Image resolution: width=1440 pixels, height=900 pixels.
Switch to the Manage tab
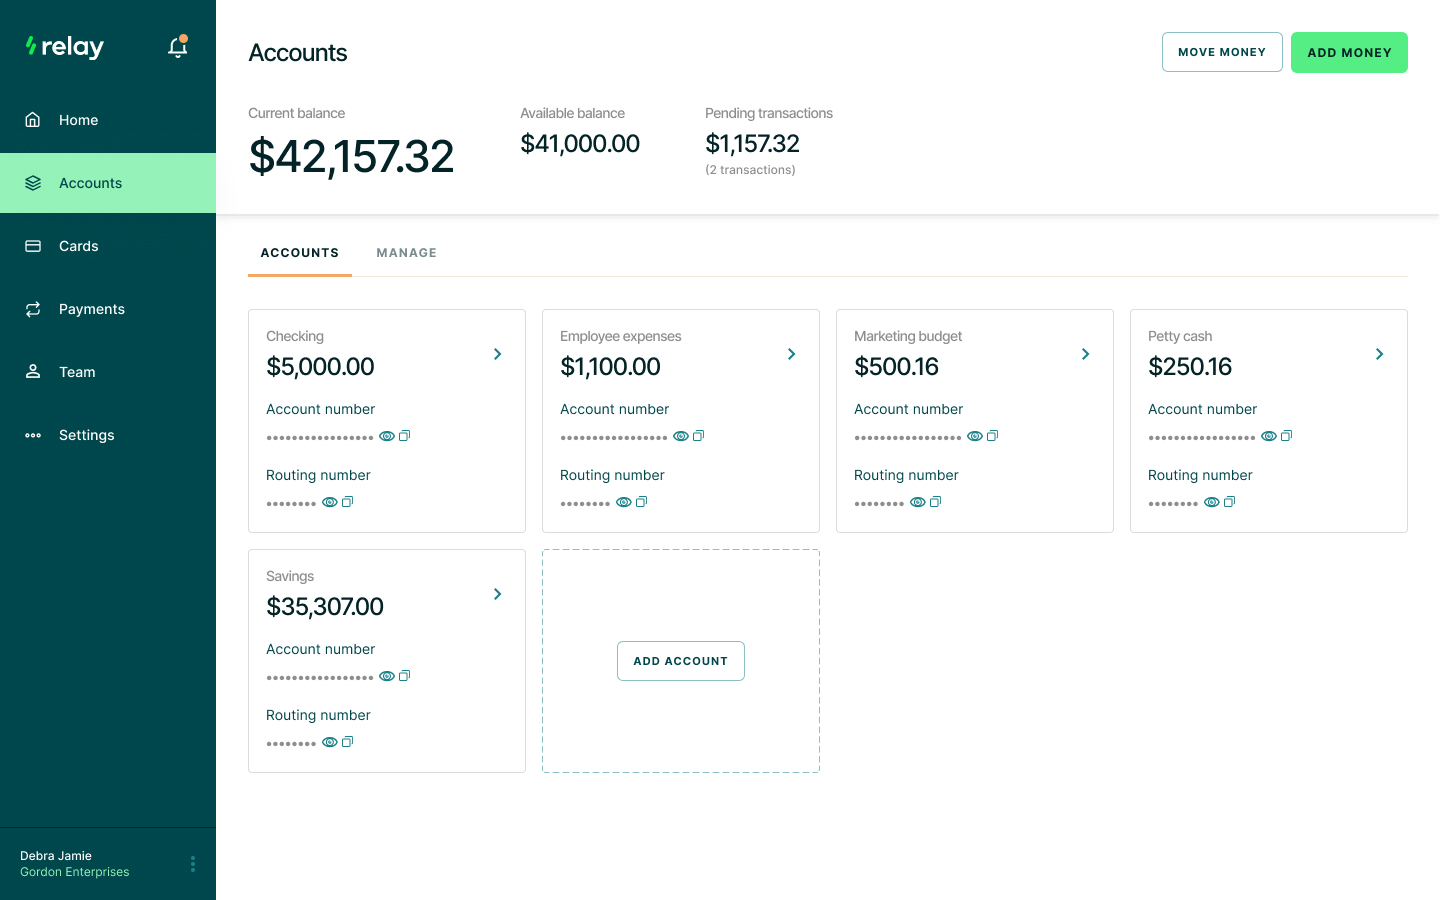click(x=407, y=253)
